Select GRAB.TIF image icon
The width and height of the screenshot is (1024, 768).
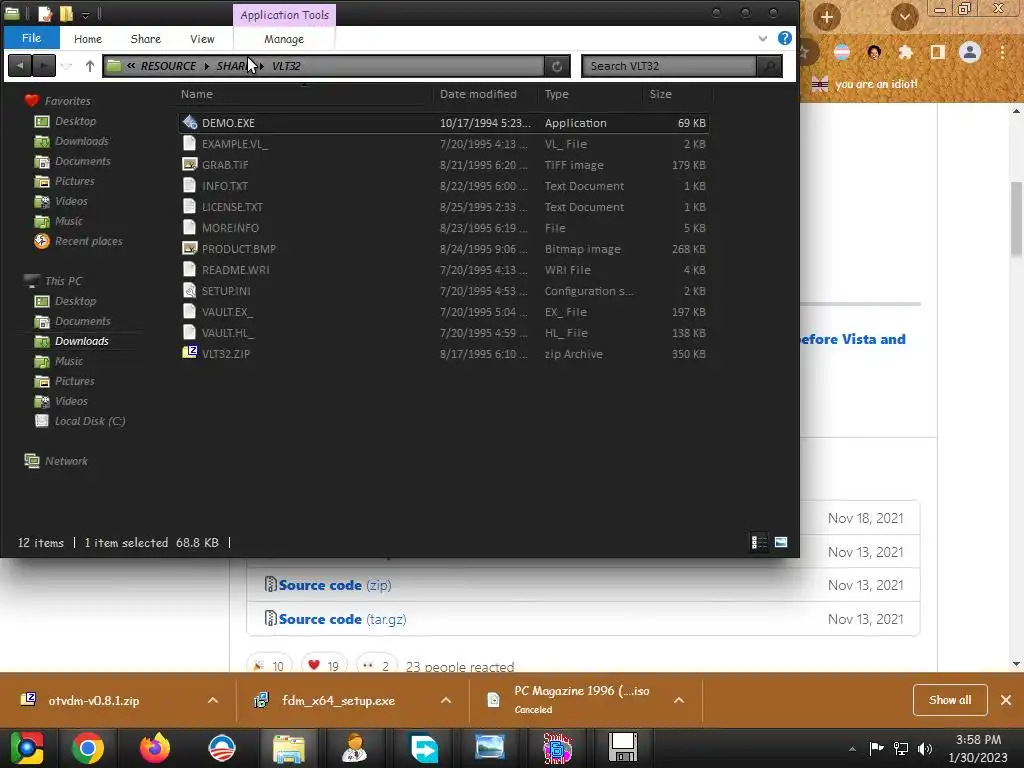point(189,165)
